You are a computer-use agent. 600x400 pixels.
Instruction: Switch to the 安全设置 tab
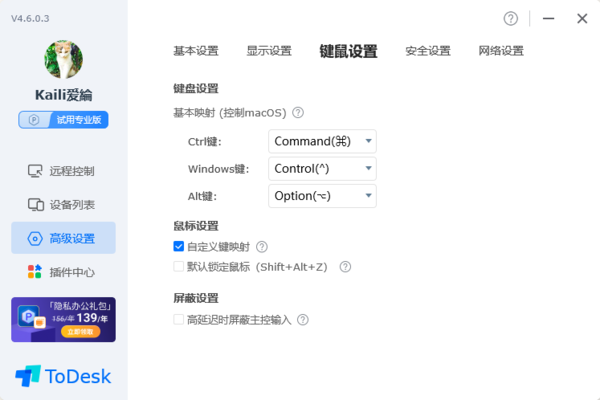click(x=428, y=51)
